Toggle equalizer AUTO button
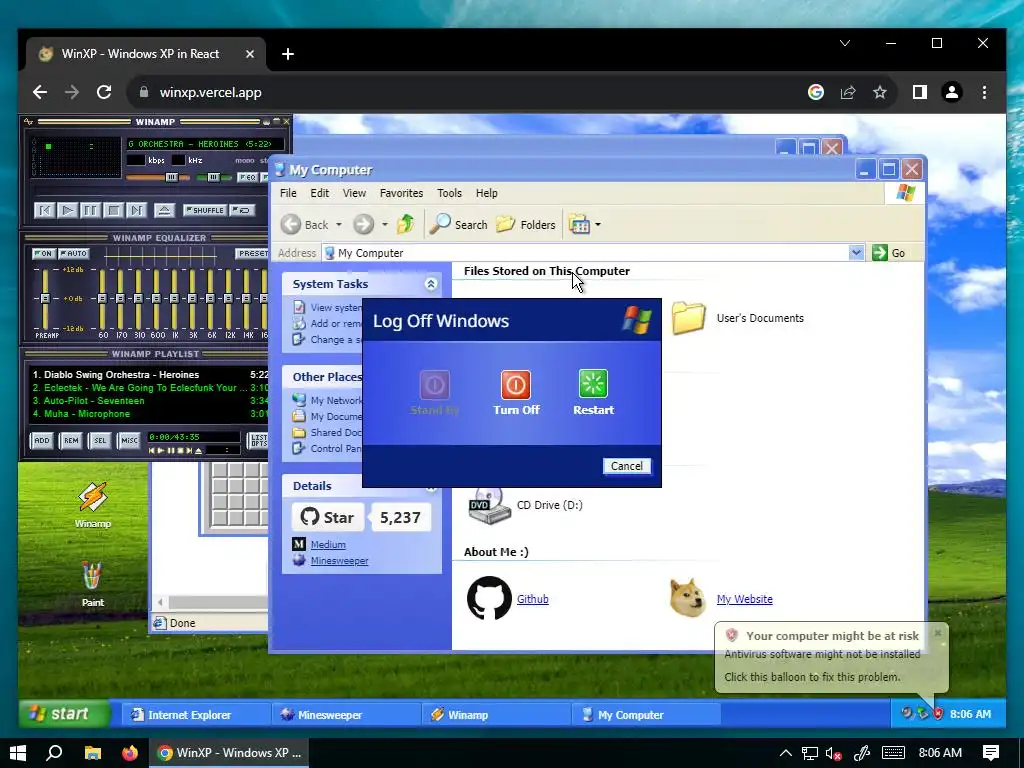 pyautogui.click(x=73, y=253)
